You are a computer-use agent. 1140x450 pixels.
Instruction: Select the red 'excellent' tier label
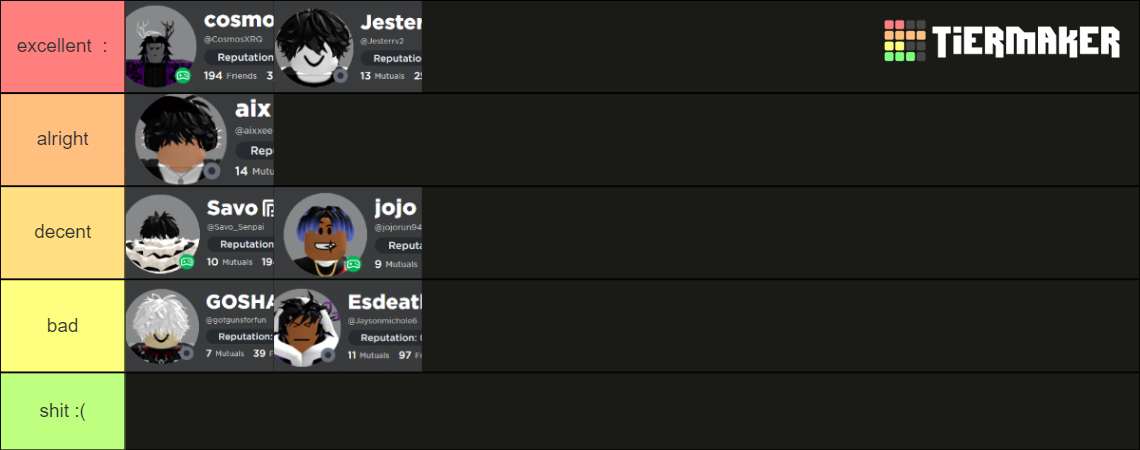tap(62, 46)
